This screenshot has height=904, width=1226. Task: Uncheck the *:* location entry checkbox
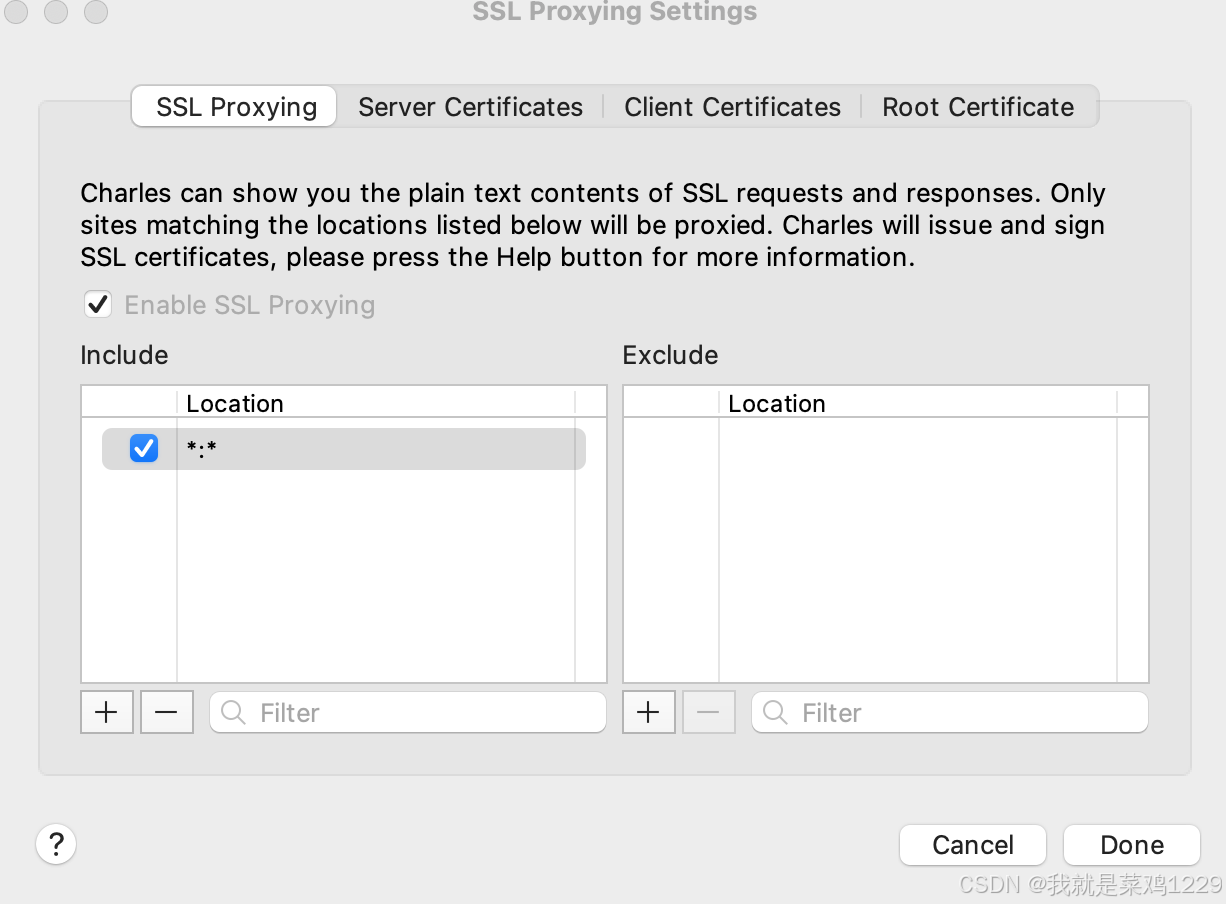144,449
